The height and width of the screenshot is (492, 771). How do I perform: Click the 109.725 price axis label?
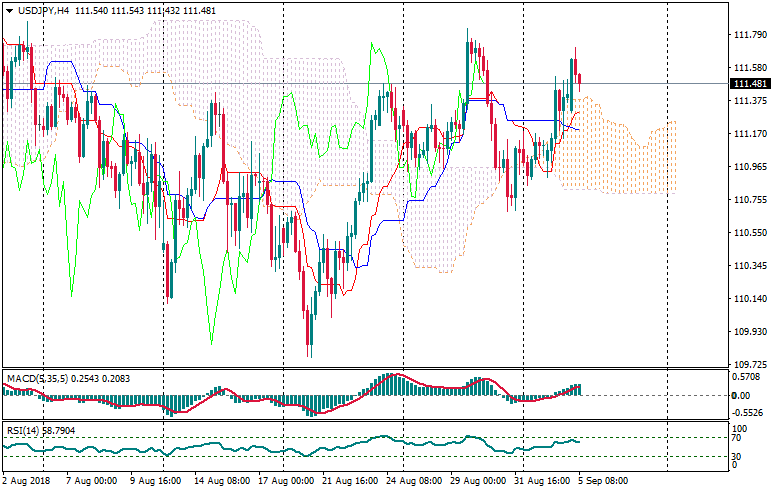click(x=750, y=364)
